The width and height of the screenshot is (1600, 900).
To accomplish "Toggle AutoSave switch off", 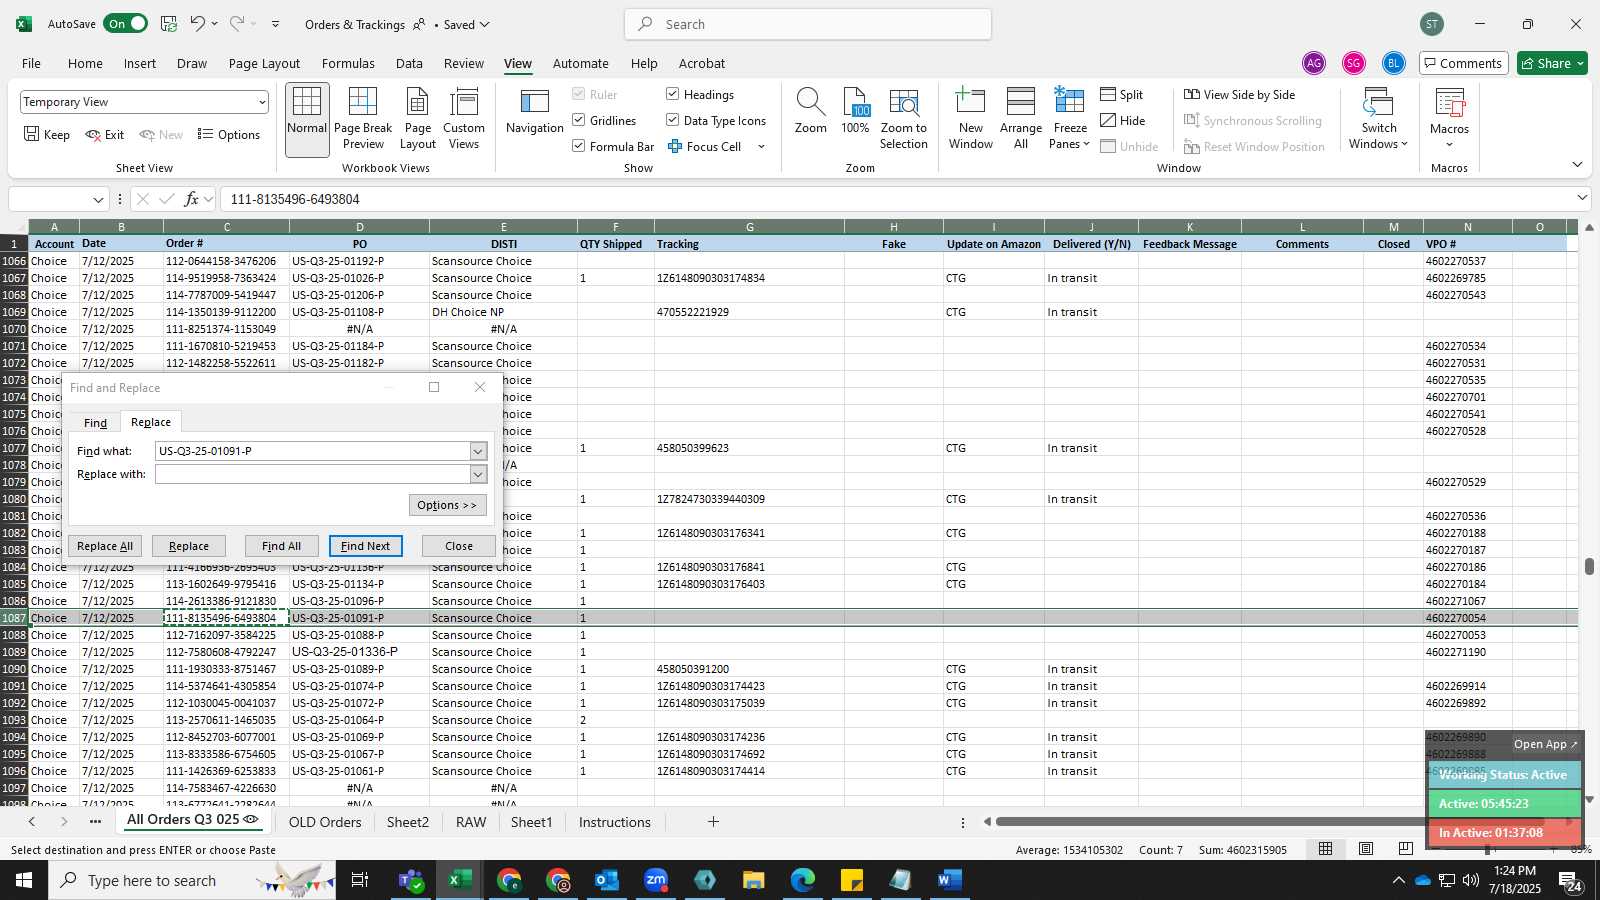I will pos(125,24).
